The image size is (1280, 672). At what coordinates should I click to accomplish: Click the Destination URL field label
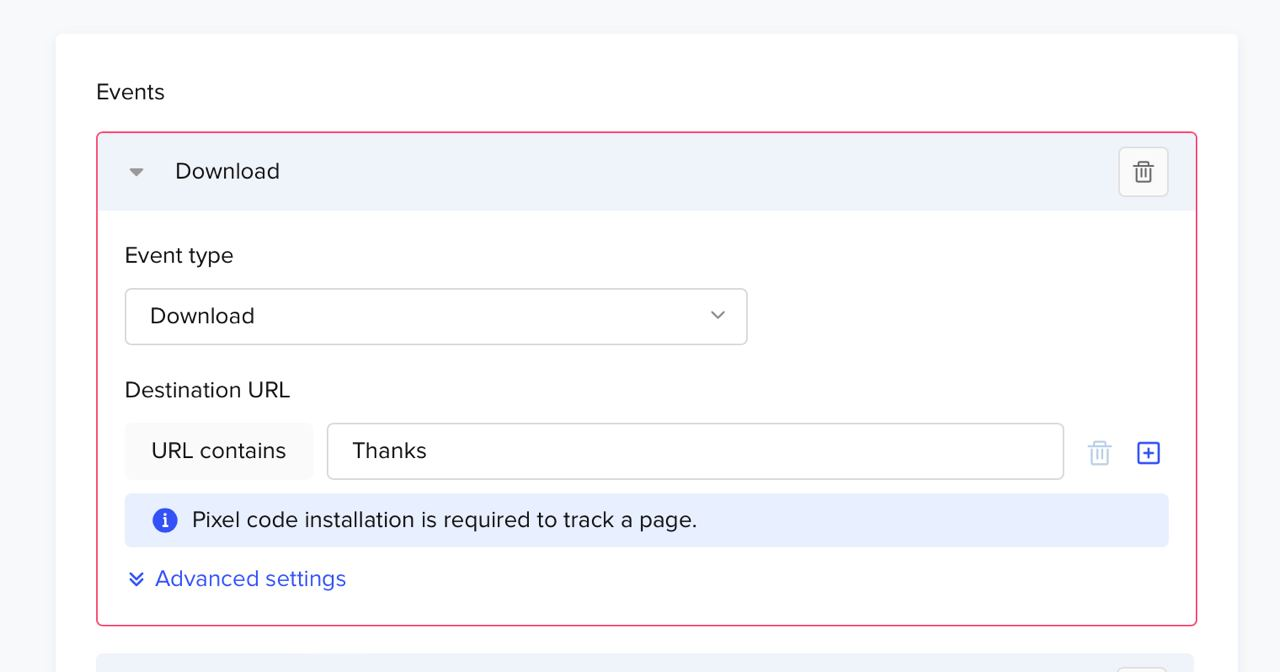coord(207,390)
